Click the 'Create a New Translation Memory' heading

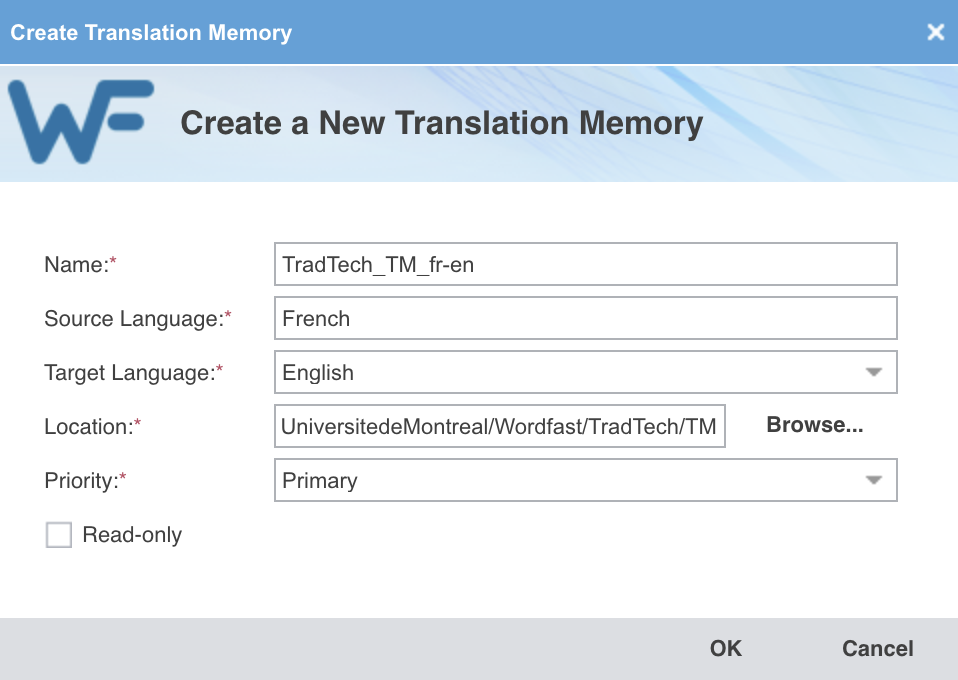(x=442, y=123)
